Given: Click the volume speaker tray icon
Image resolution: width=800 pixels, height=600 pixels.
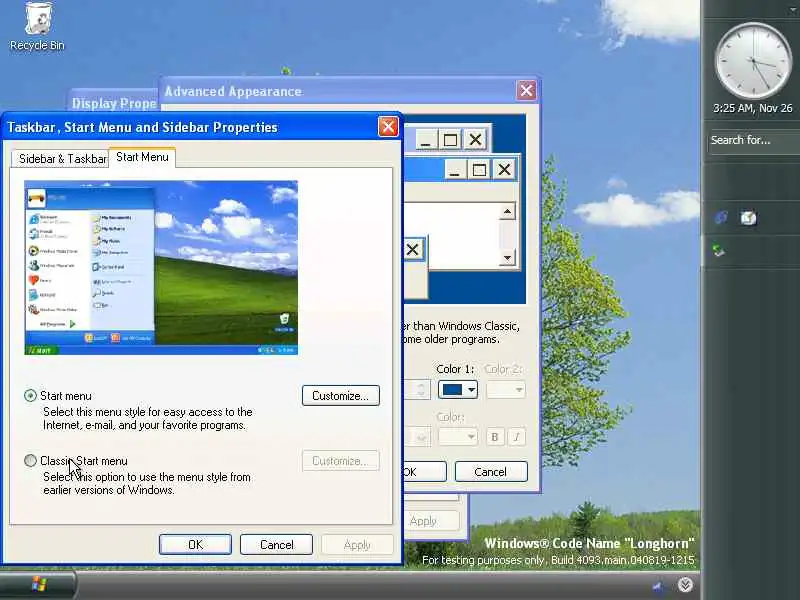Looking at the screenshot, I should pyautogui.click(x=658, y=586).
